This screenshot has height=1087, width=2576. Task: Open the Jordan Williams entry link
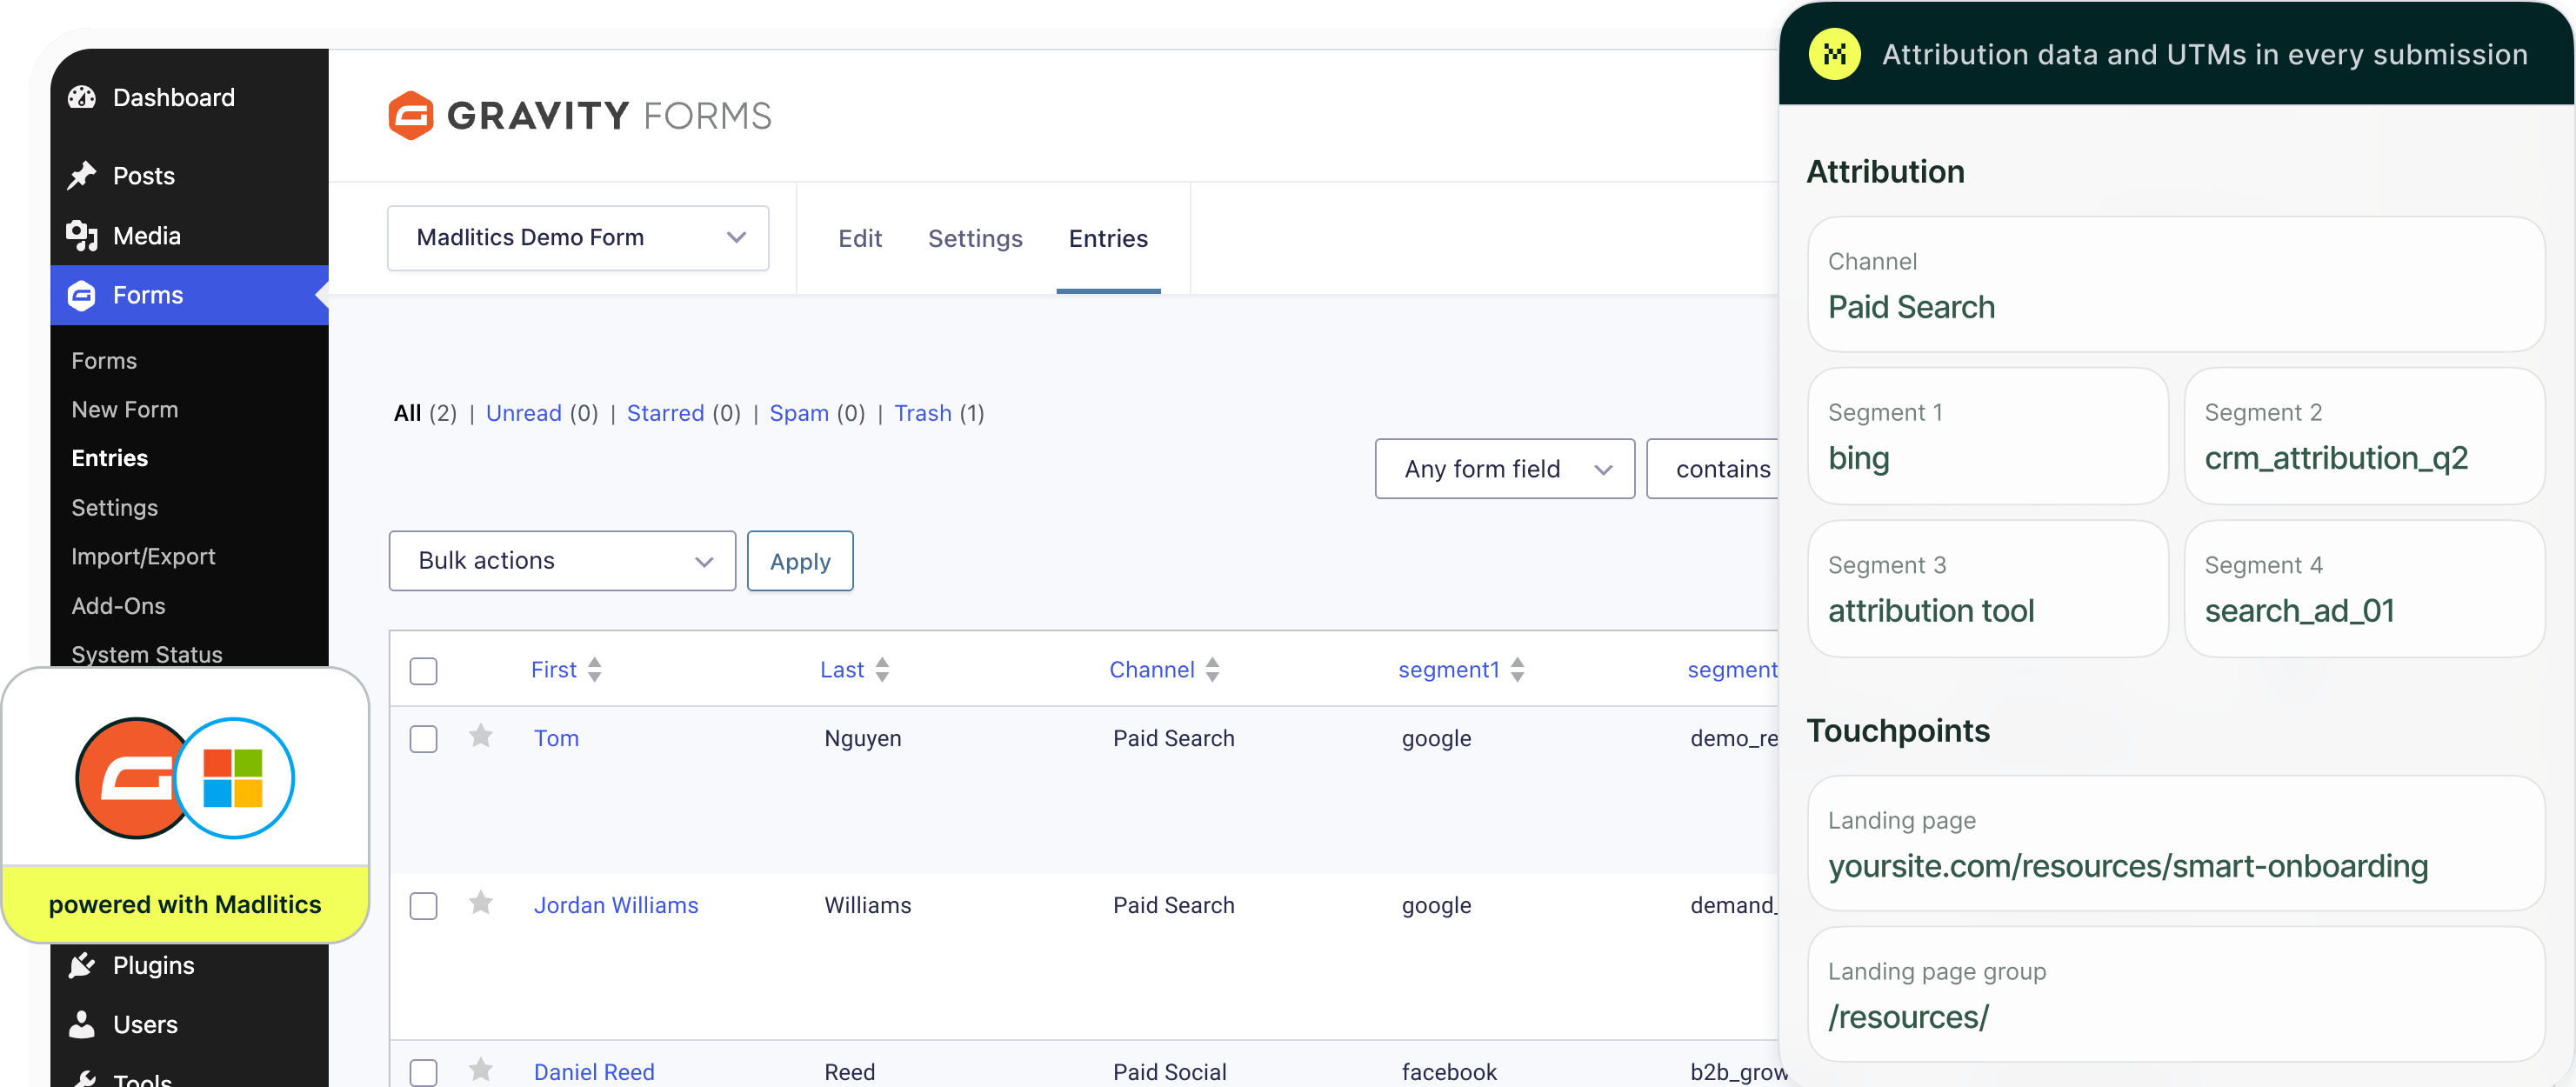(616, 905)
